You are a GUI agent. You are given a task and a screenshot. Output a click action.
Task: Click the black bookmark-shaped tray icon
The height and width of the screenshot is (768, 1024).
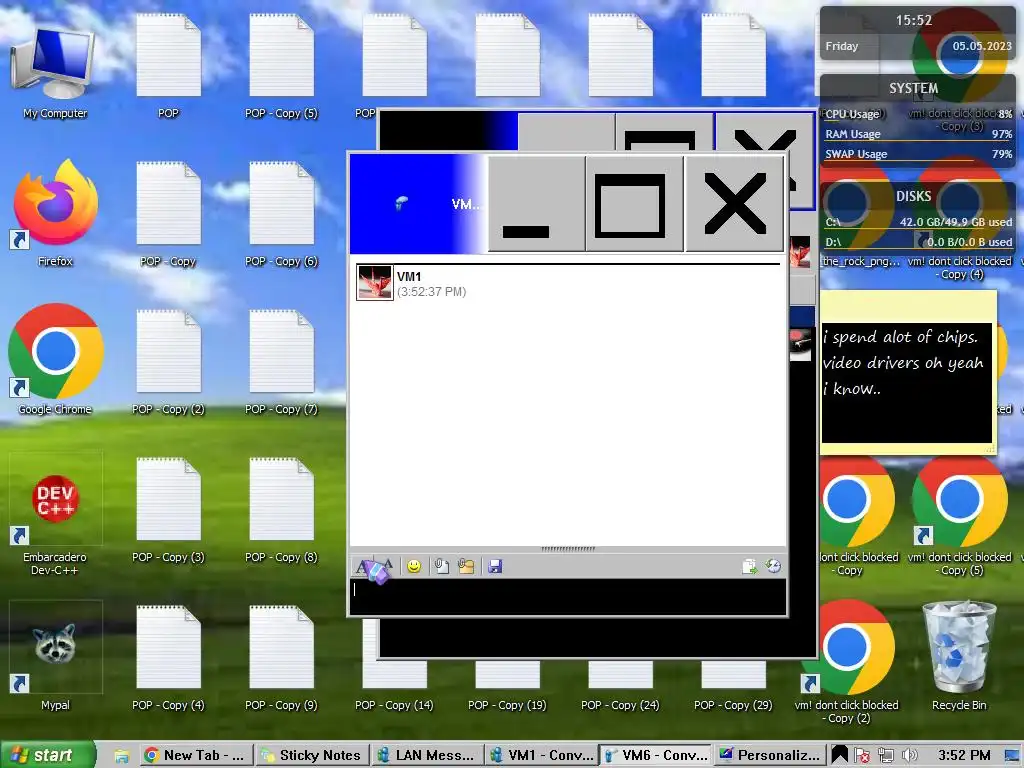[x=840, y=756]
